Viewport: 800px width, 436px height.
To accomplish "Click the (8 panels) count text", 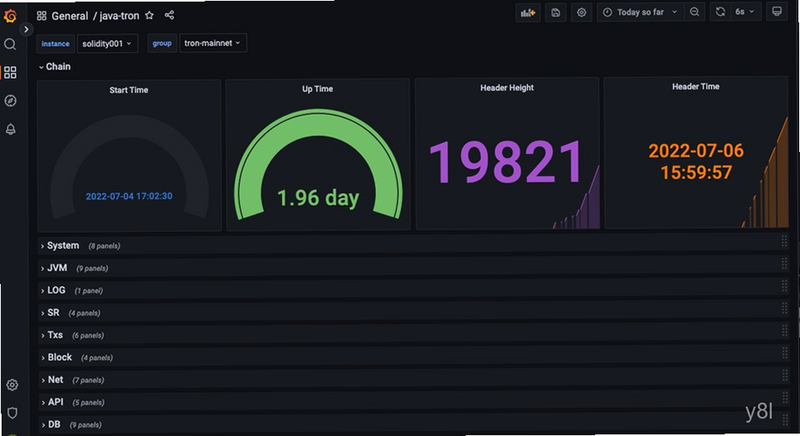I will point(104,246).
